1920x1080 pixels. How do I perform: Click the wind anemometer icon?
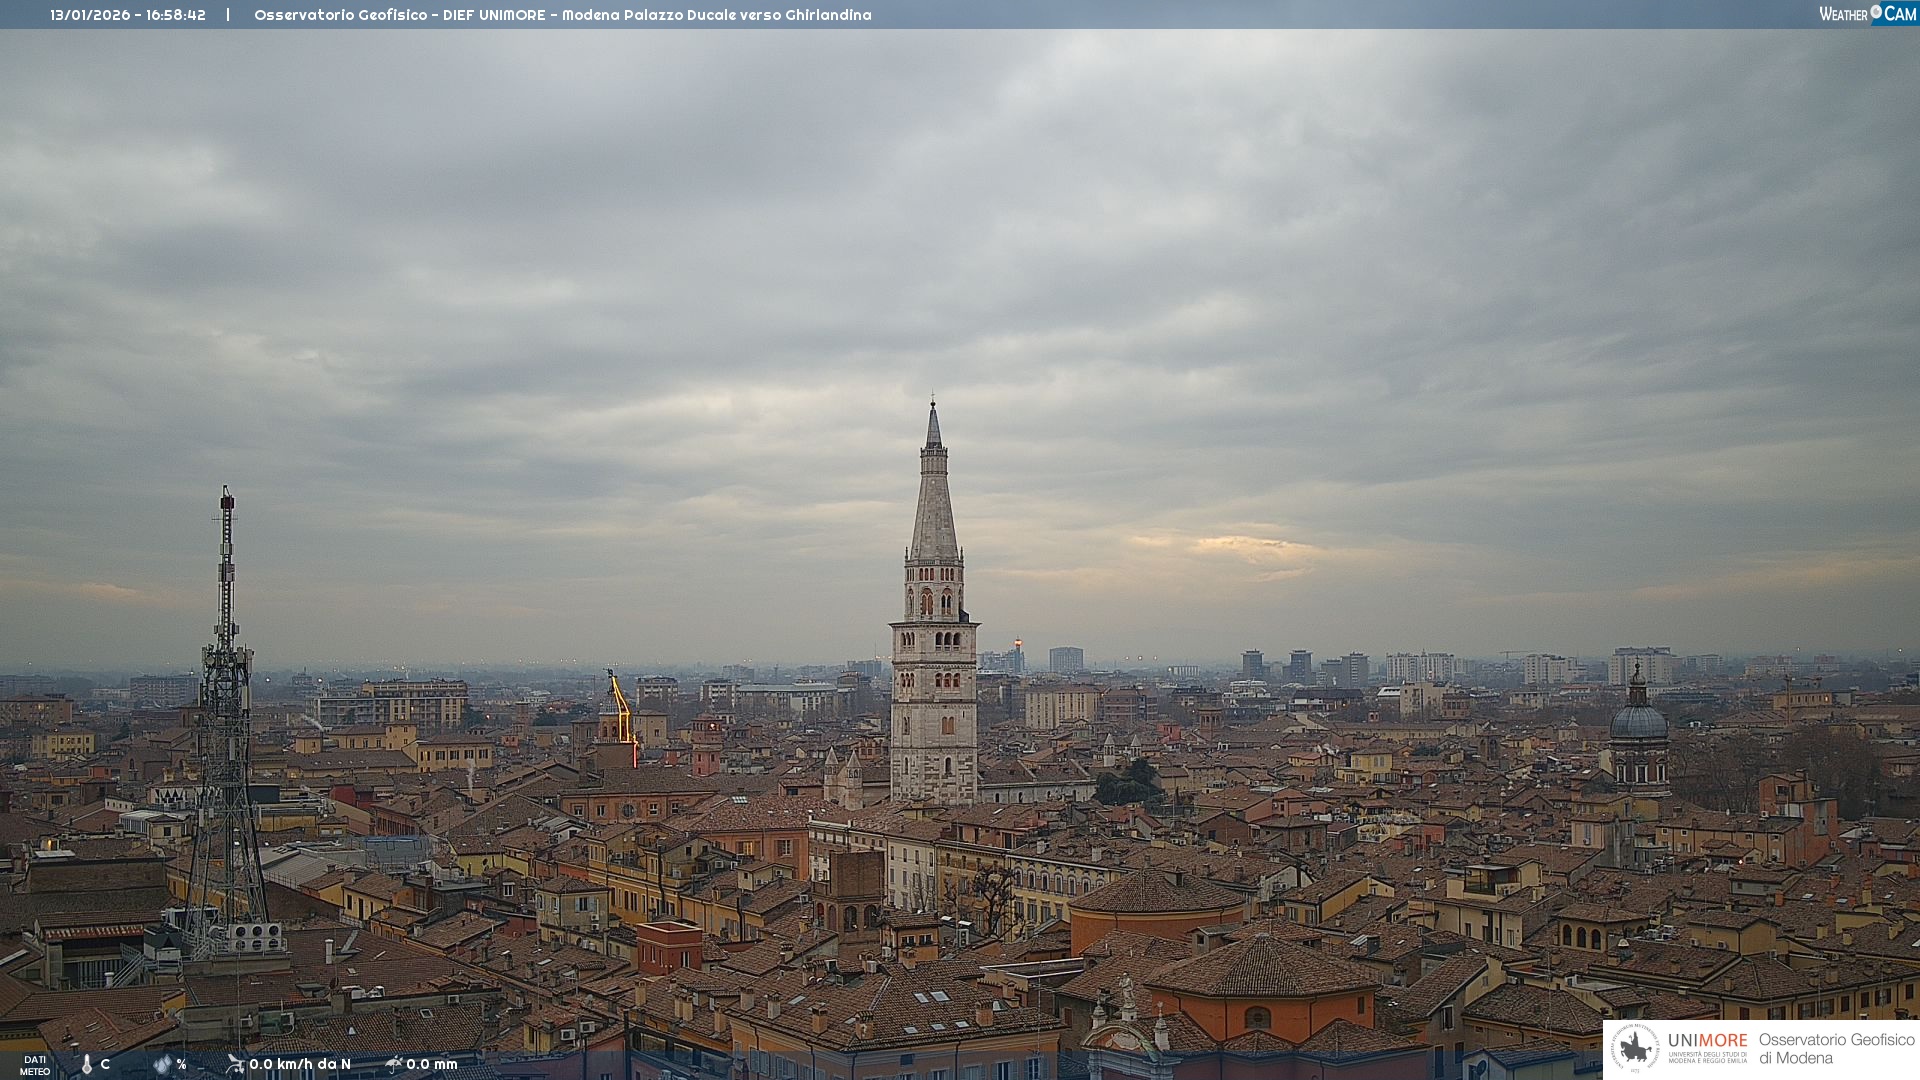[235, 1064]
